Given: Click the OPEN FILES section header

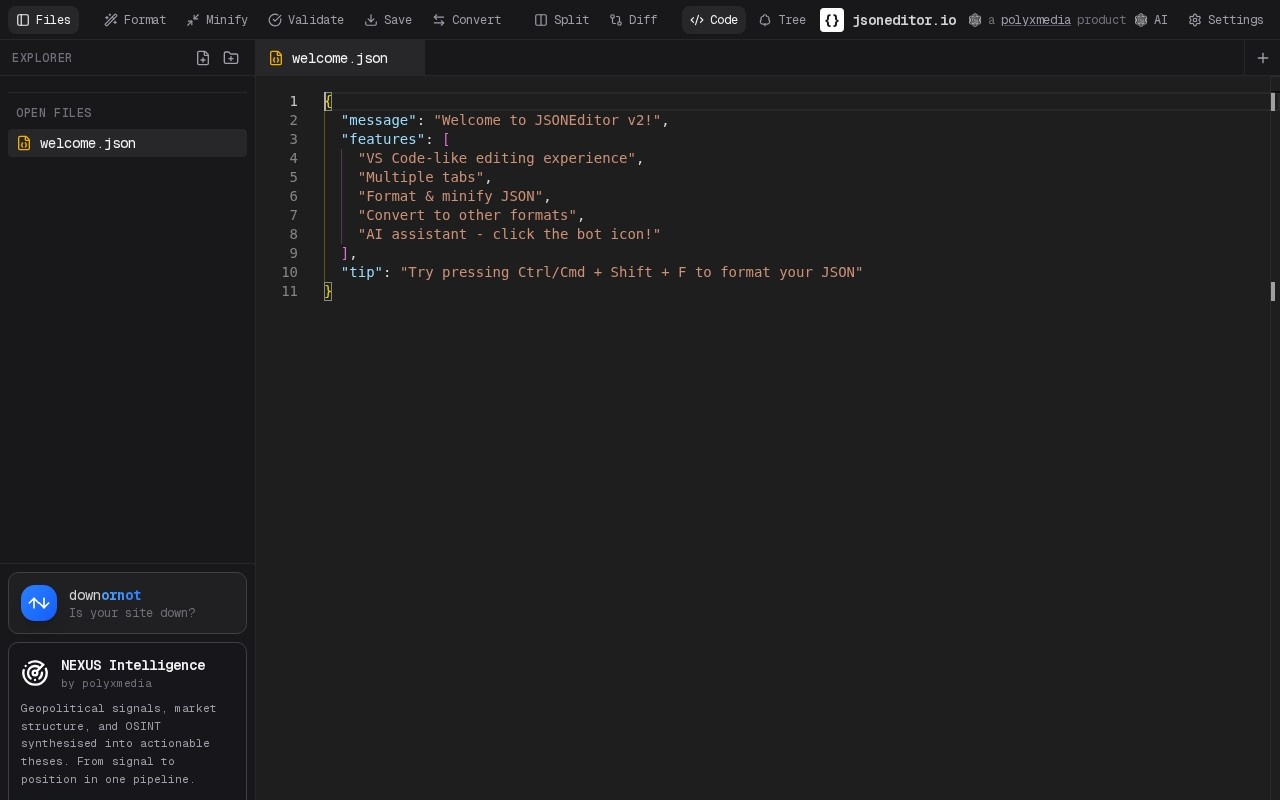Looking at the screenshot, I should pos(54,113).
